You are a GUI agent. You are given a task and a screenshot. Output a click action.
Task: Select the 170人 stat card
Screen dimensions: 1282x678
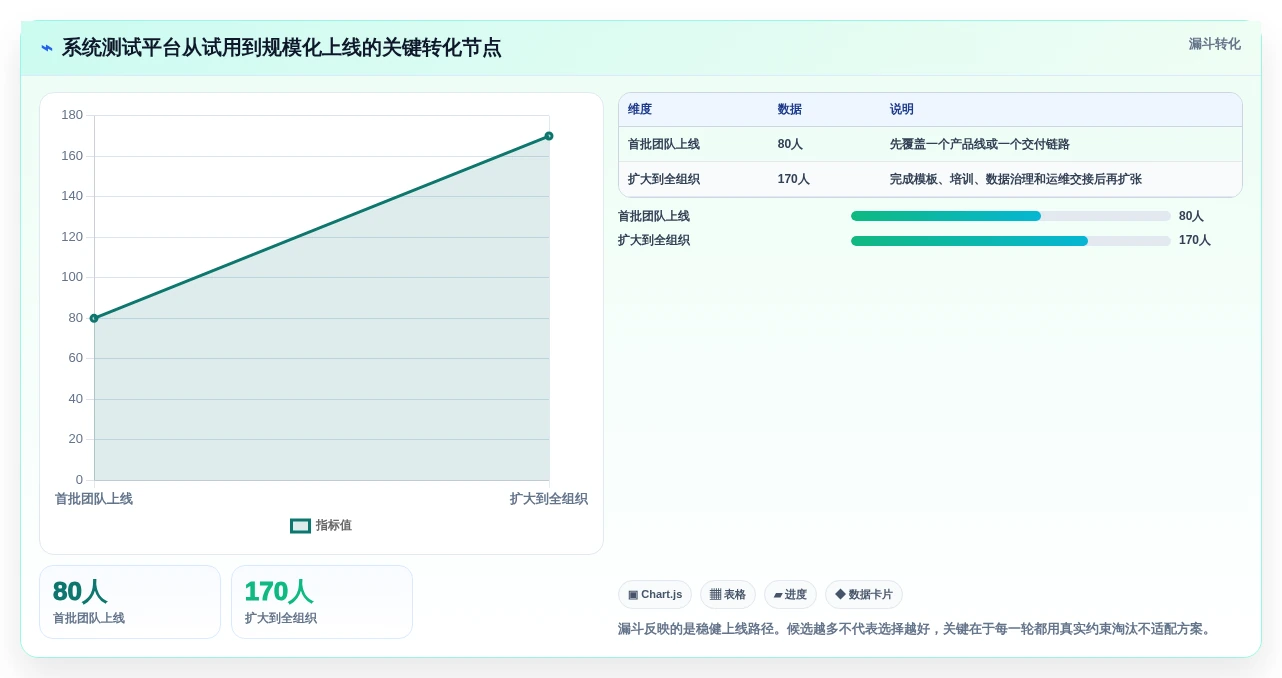(322, 602)
